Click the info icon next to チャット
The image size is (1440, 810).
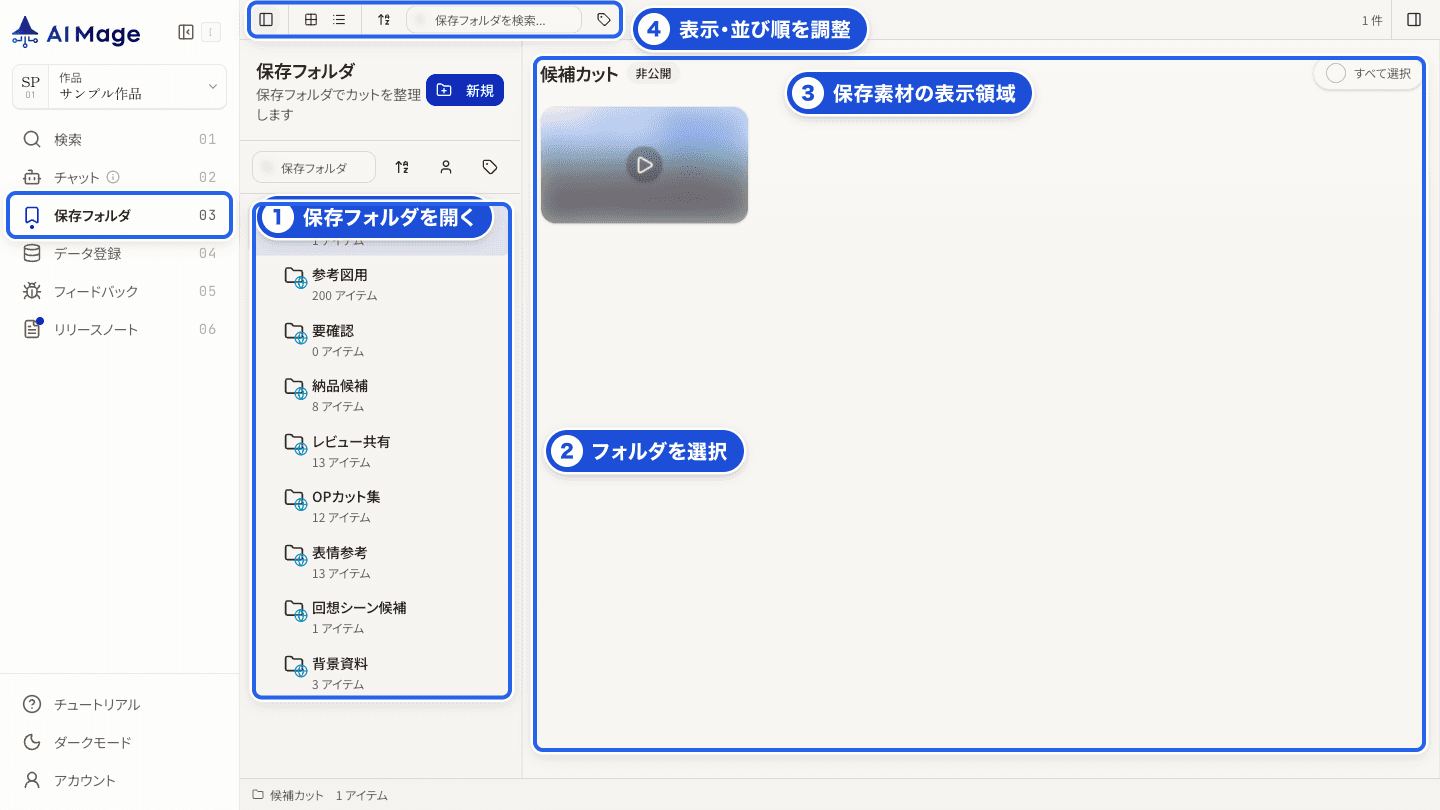pos(113,177)
